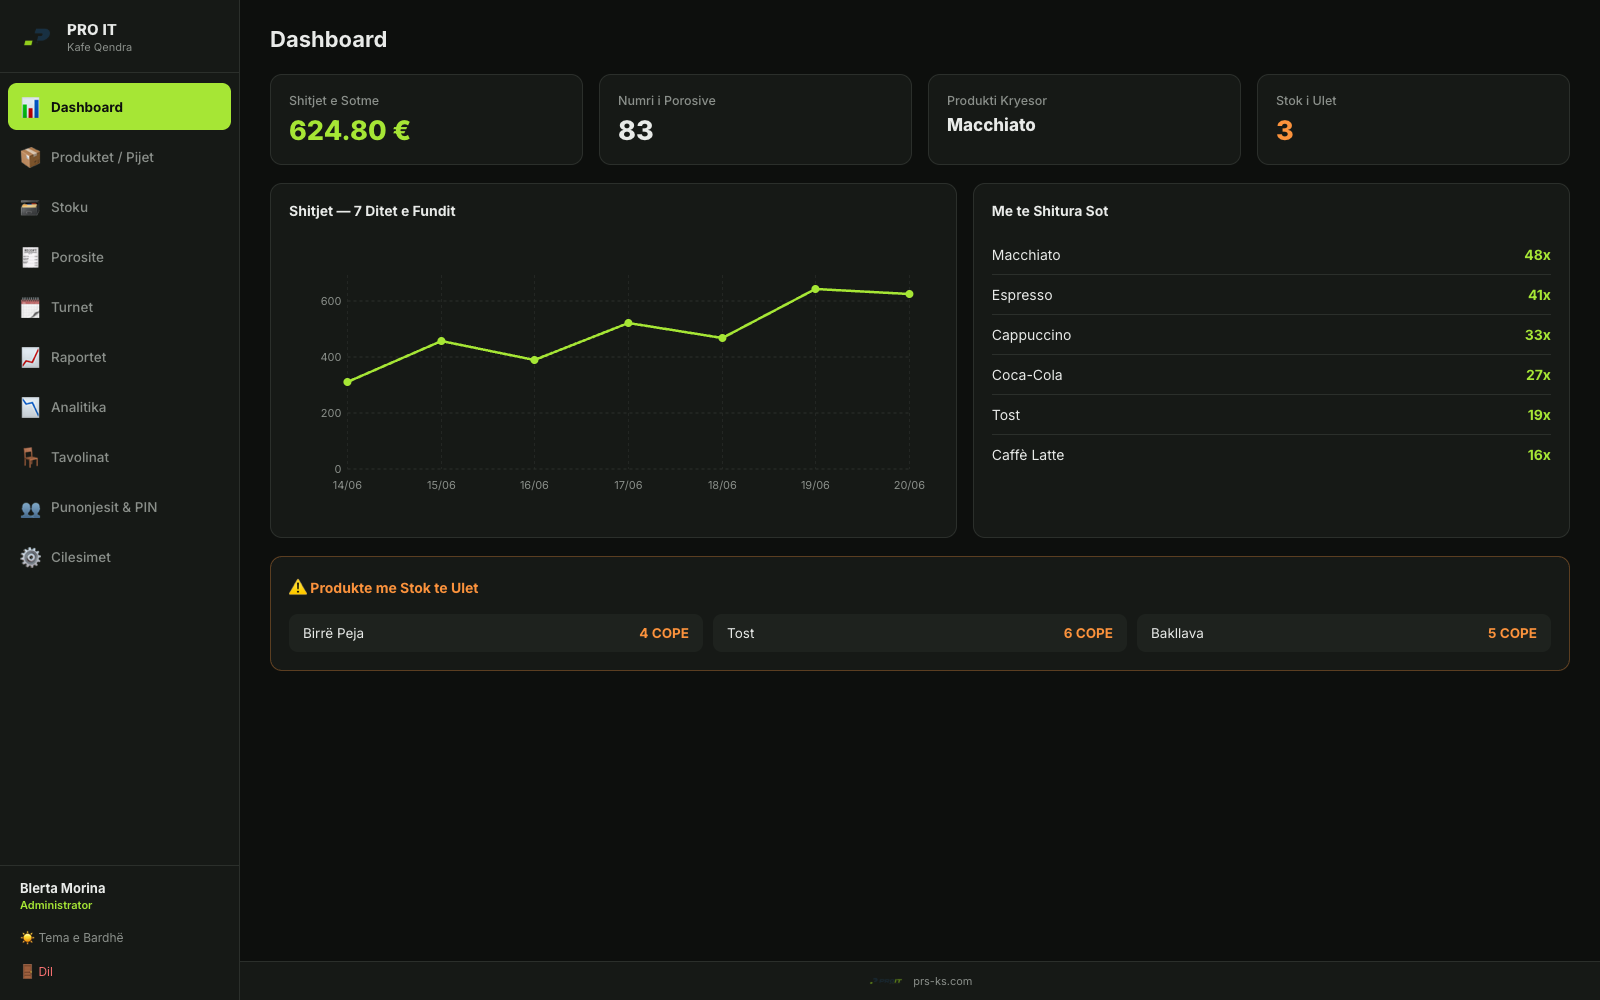1600x1000 pixels.
Task: Click the Raportet chart icon
Action: [31, 357]
